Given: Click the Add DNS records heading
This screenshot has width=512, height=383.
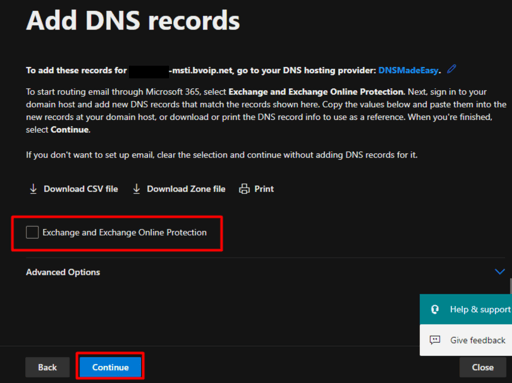Looking at the screenshot, I should [x=133, y=21].
